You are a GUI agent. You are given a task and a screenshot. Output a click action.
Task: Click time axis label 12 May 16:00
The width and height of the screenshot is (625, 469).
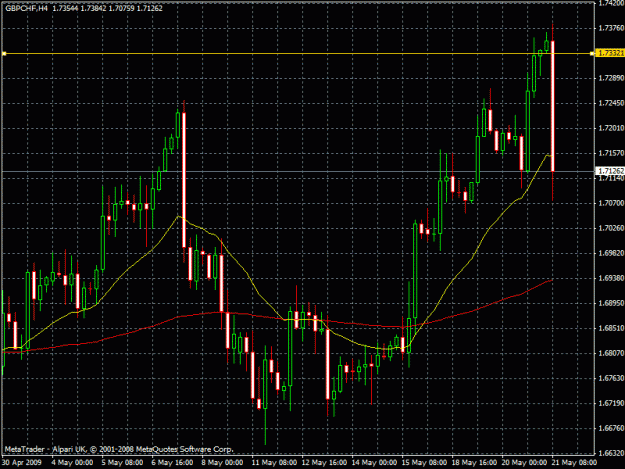pyautogui.click(x=324, y=463)
